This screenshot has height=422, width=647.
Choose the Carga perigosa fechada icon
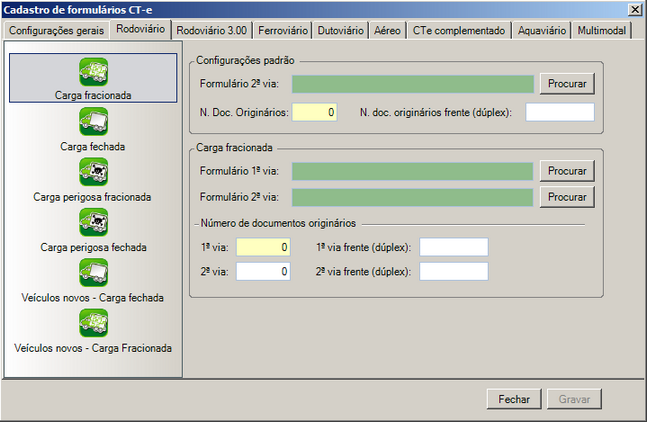point(93,222)
